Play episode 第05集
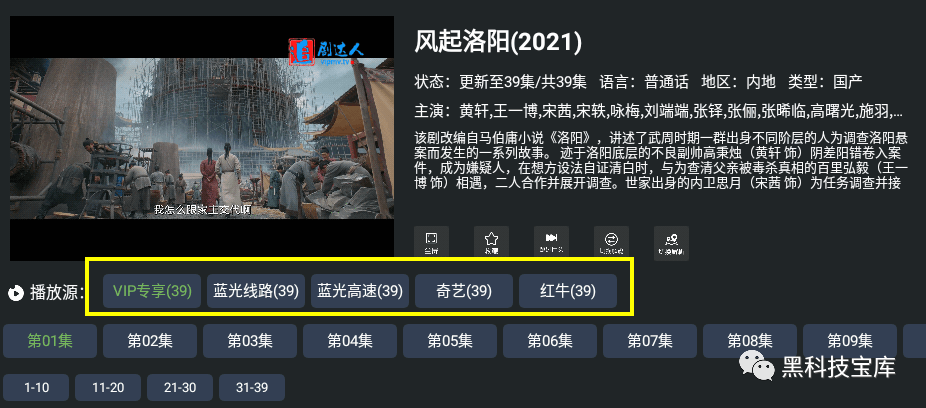This screenshot has width=926, height=408. pyautogui.click(x=450, y=341)
